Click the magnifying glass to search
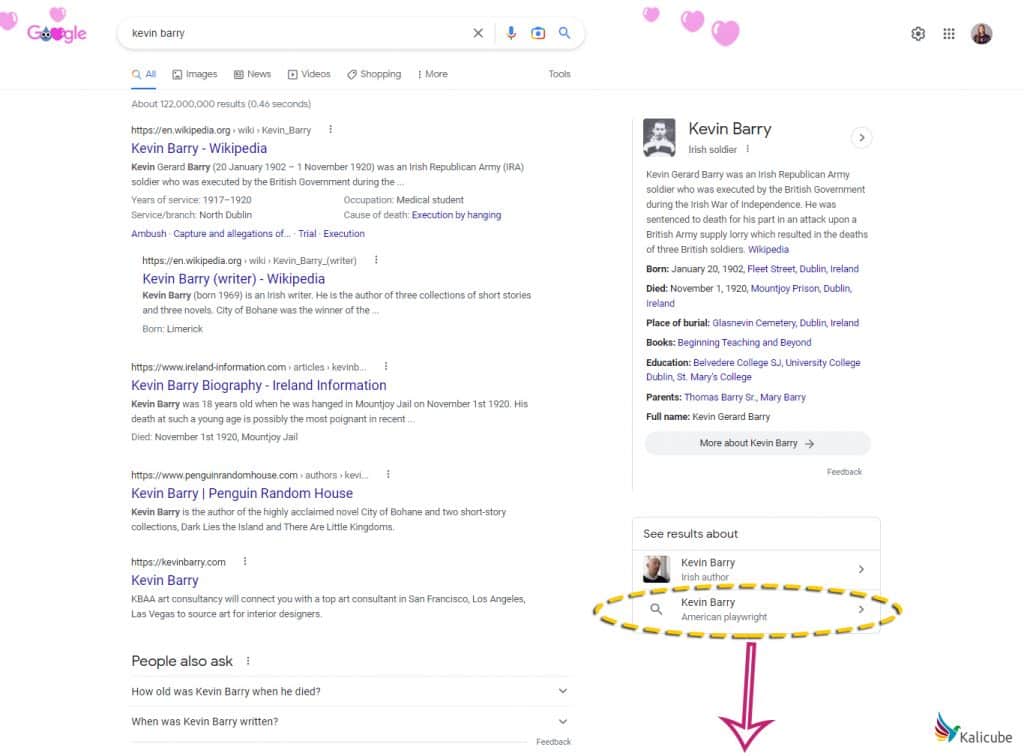This screenshot has height=756, width=1024. point(564,32)
